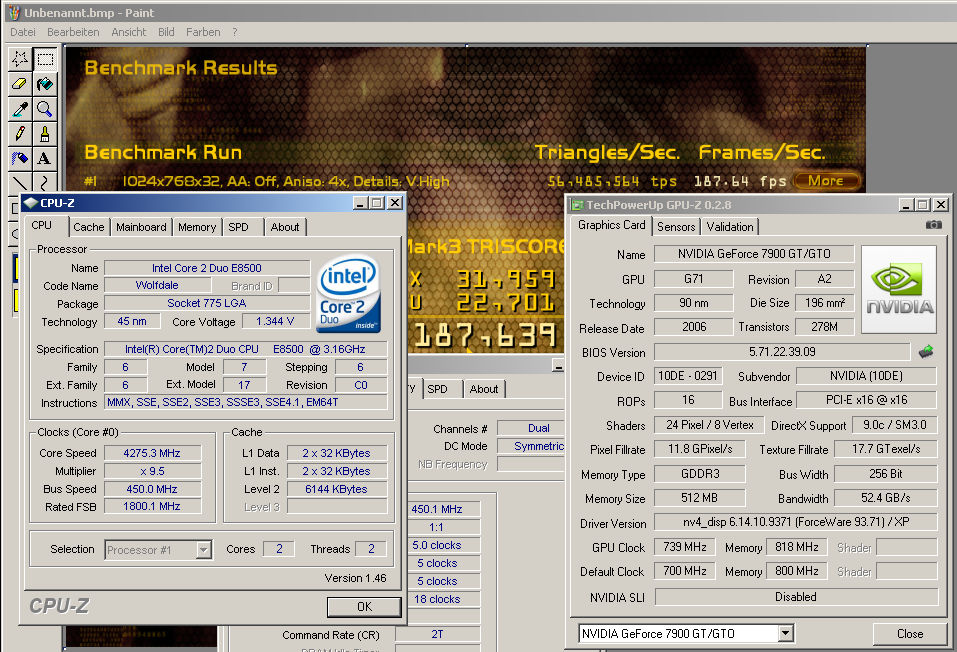Activate the Pick Color eyedropper tool
957x652 pixels.
coord(20,109)
